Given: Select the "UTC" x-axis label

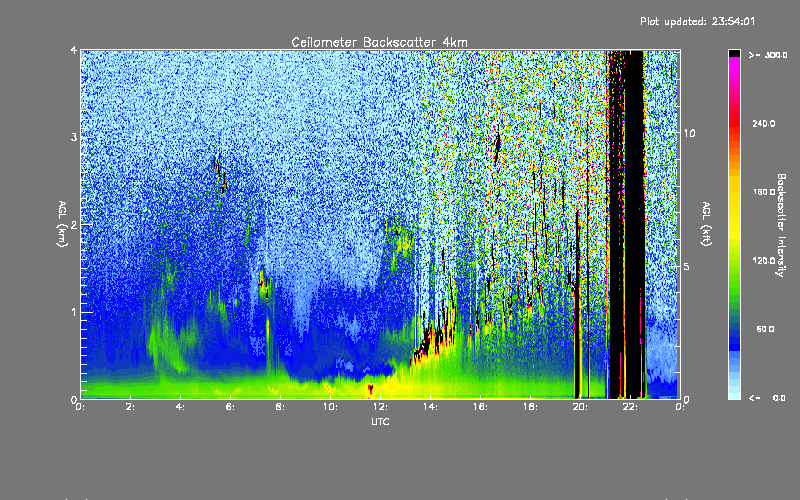Looking at the screenshot, I should pos(380,421).
